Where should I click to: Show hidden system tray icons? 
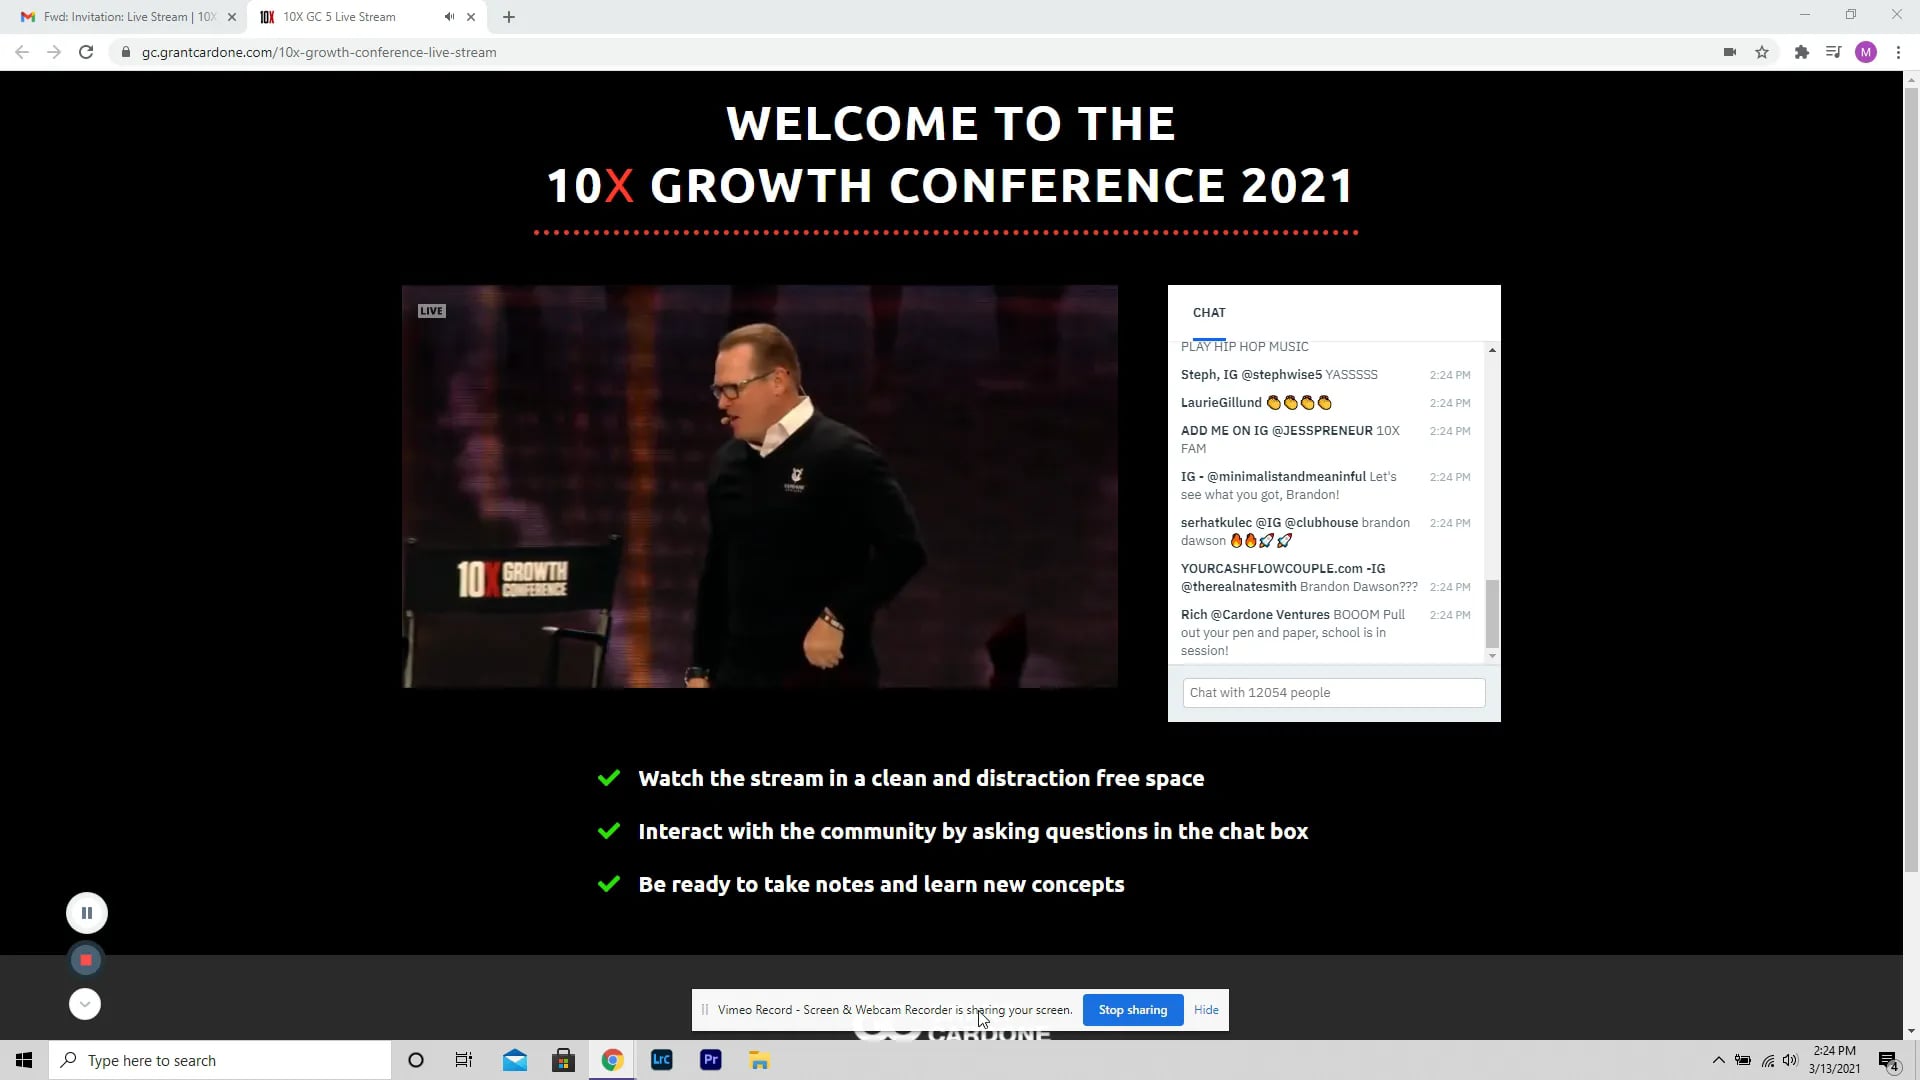(x=1718, y=1060)
